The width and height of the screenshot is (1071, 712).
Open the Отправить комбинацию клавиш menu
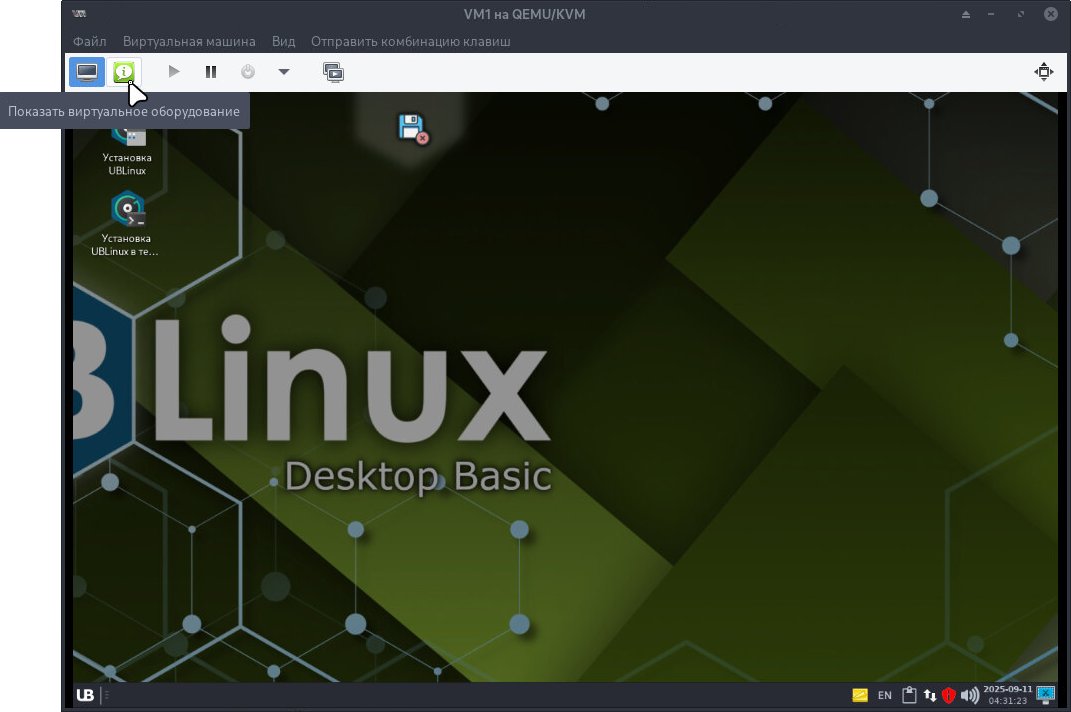click(x=411, y=41)
